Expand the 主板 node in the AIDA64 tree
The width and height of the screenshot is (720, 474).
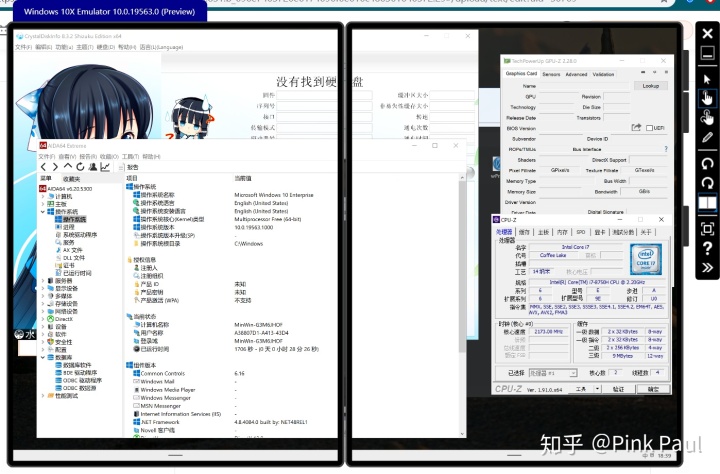coord(43,204)
